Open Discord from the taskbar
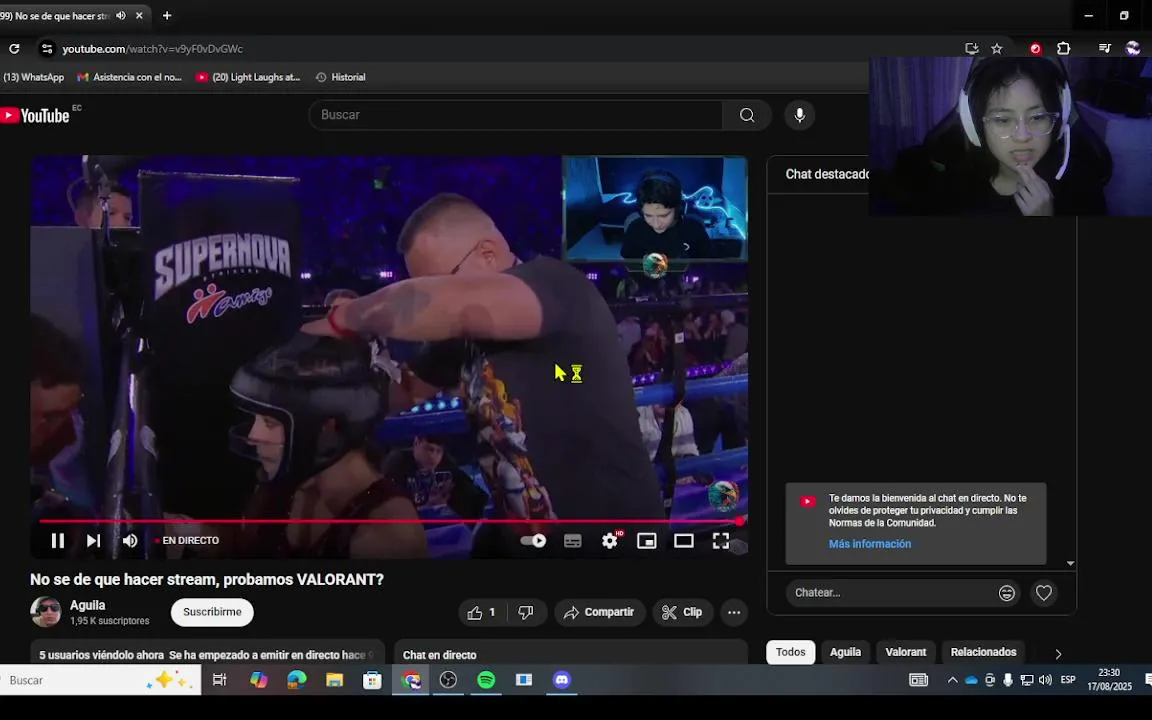The image size is (1152, 720). pyautogui.click(x=561, y=680)
